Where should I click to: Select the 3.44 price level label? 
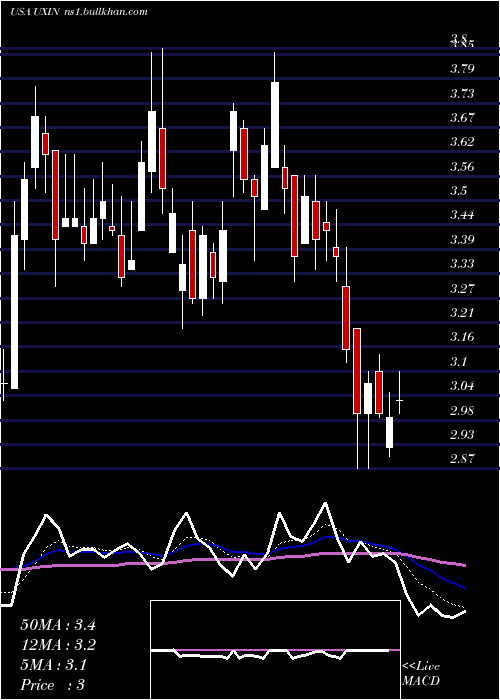pos(462,215)
